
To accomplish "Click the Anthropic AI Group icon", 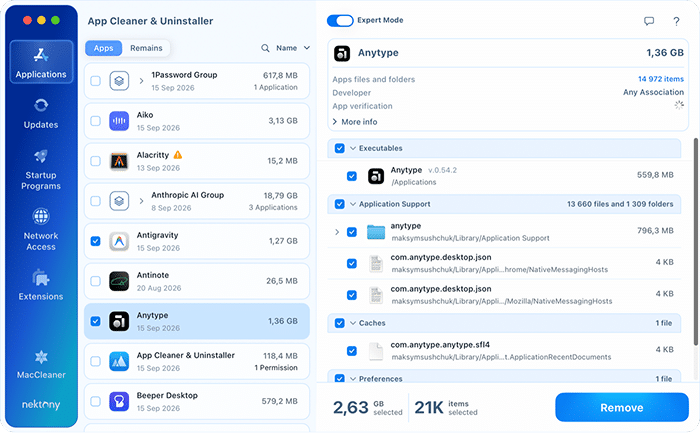I will tap(119, 201).
